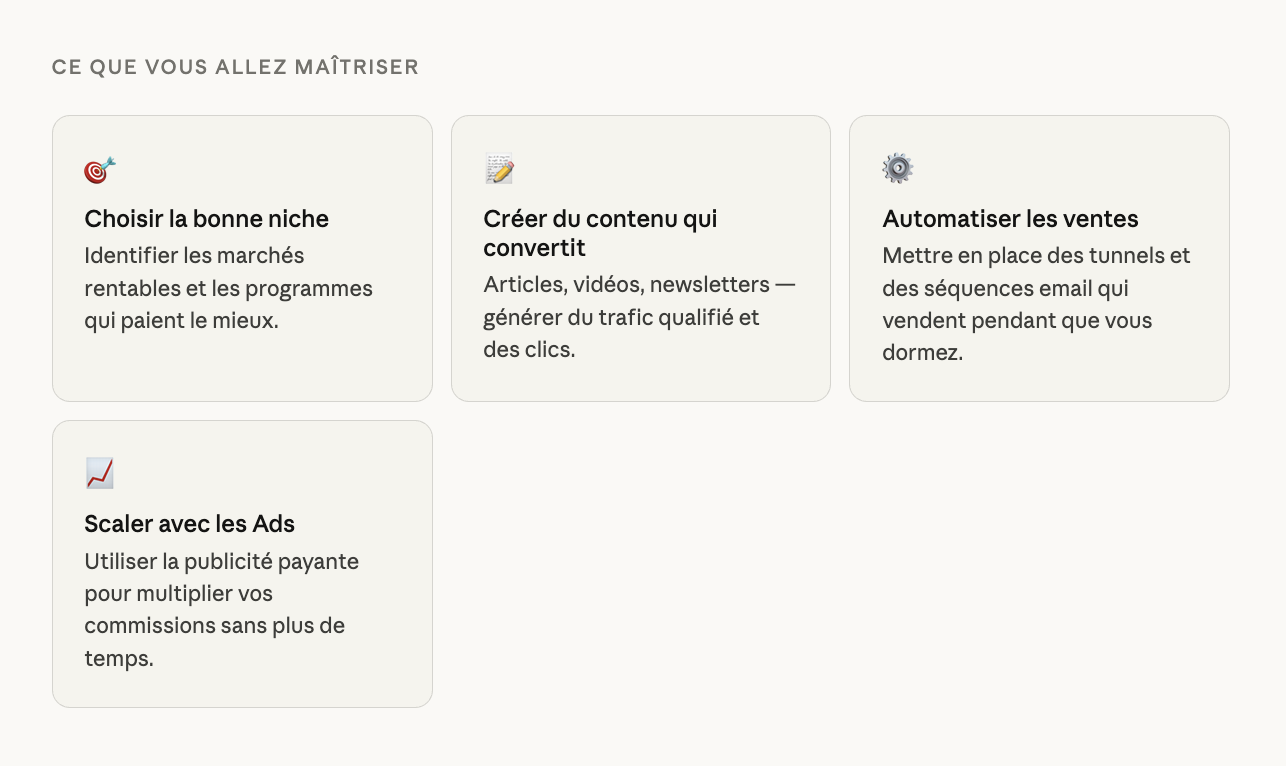
Task: Click the rising chart icon
Action: [99, 473]
